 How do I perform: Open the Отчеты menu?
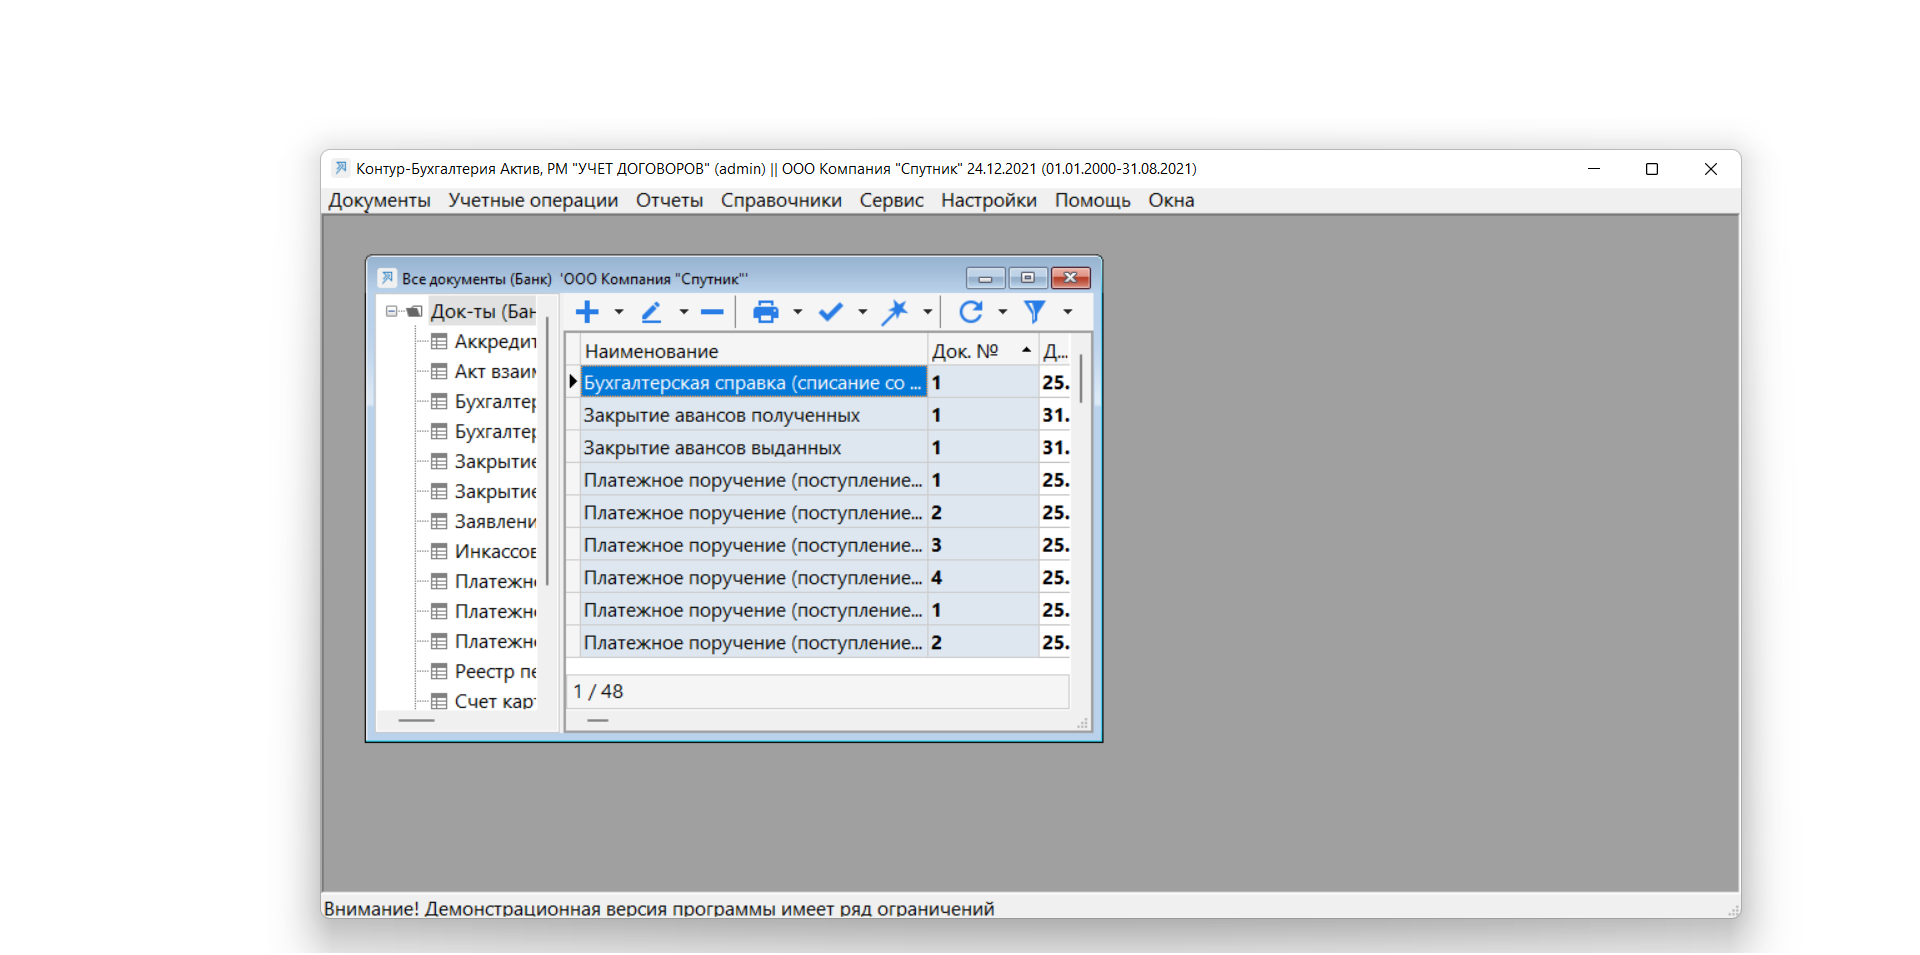pos(670,200)
